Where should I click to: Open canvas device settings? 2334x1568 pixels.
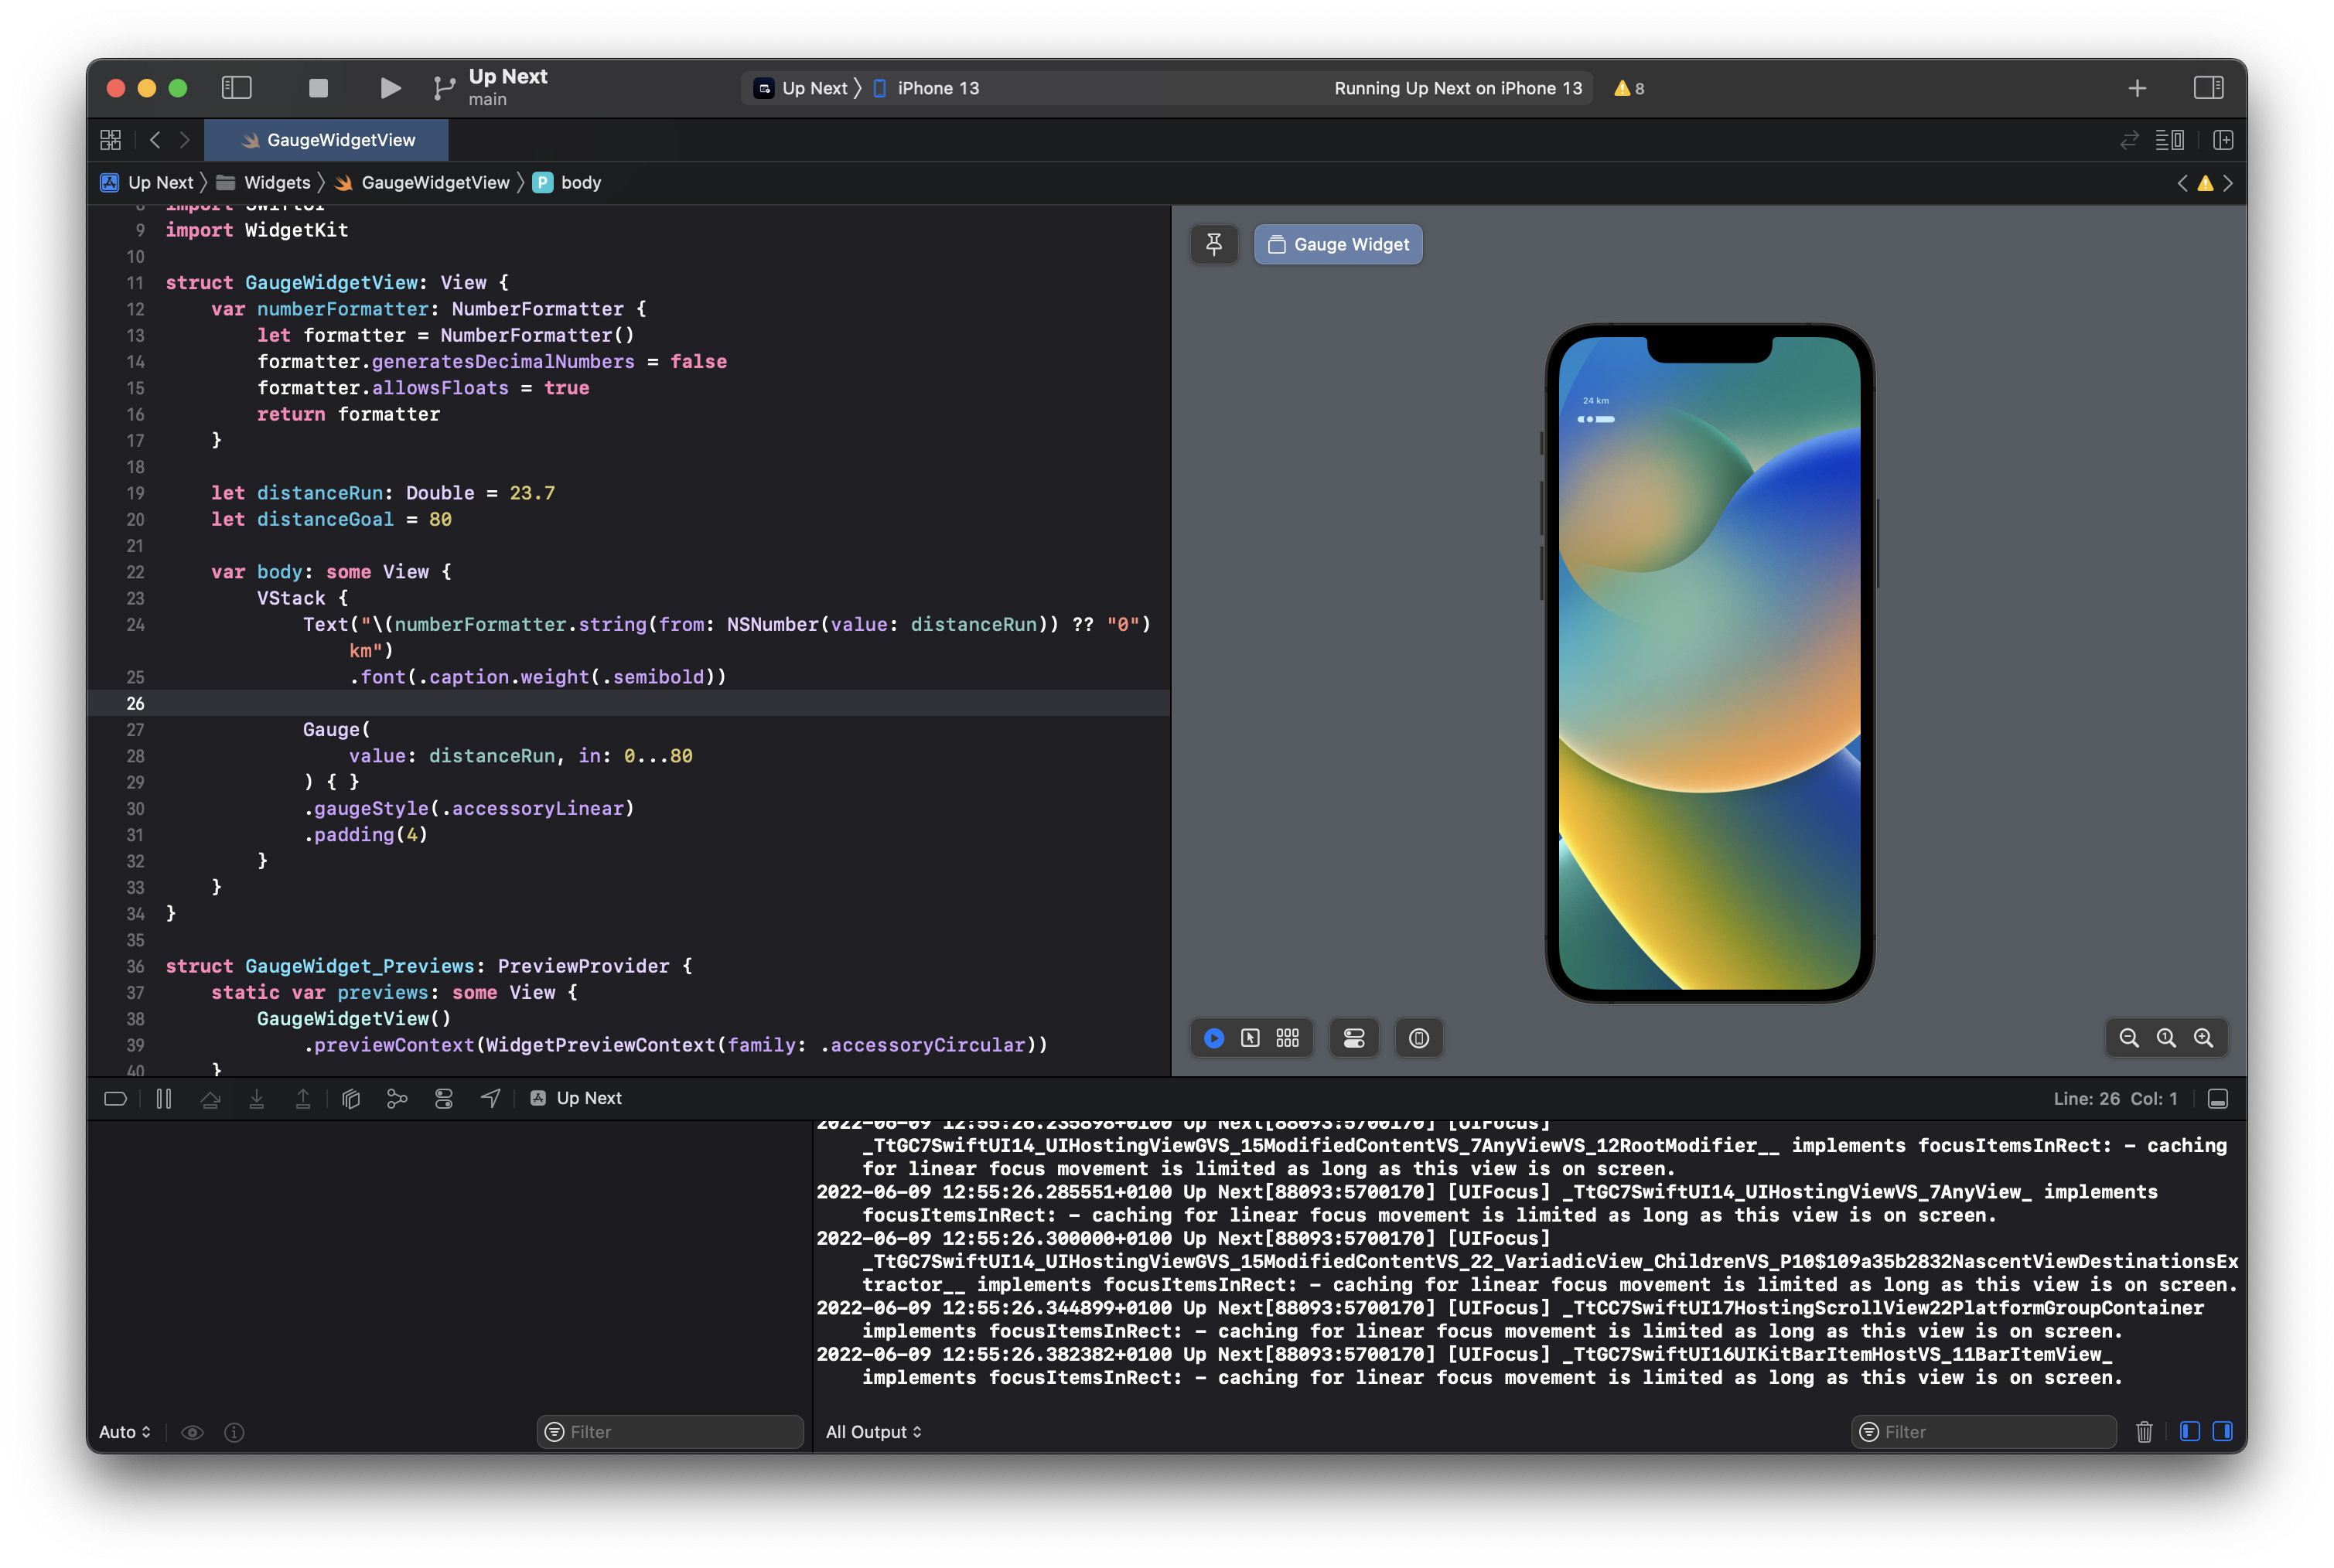(x=1354, y=1038)
